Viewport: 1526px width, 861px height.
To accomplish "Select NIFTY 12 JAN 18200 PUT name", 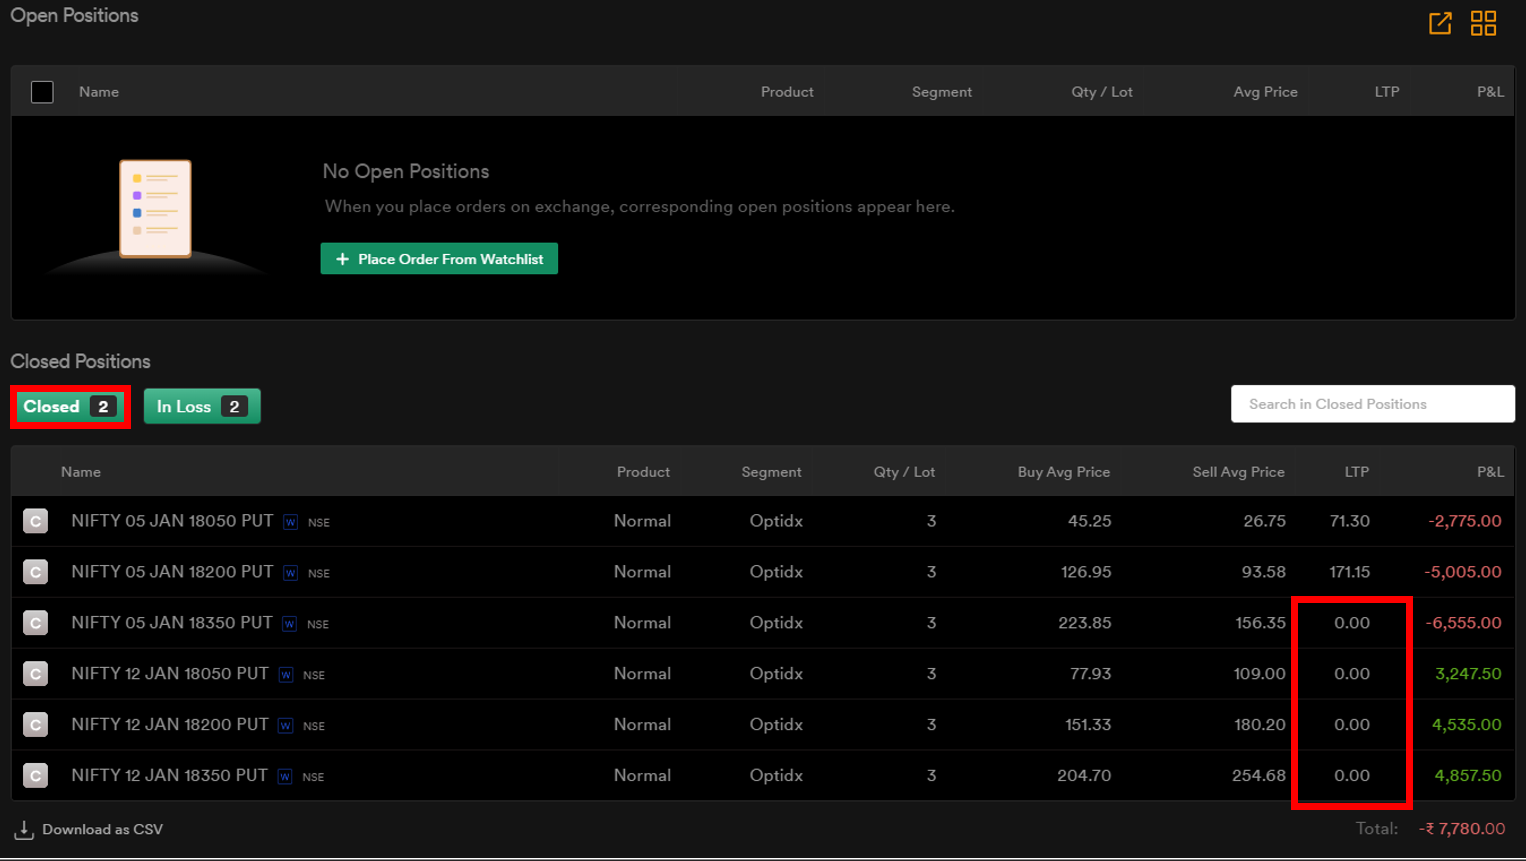I will point(170,725).
